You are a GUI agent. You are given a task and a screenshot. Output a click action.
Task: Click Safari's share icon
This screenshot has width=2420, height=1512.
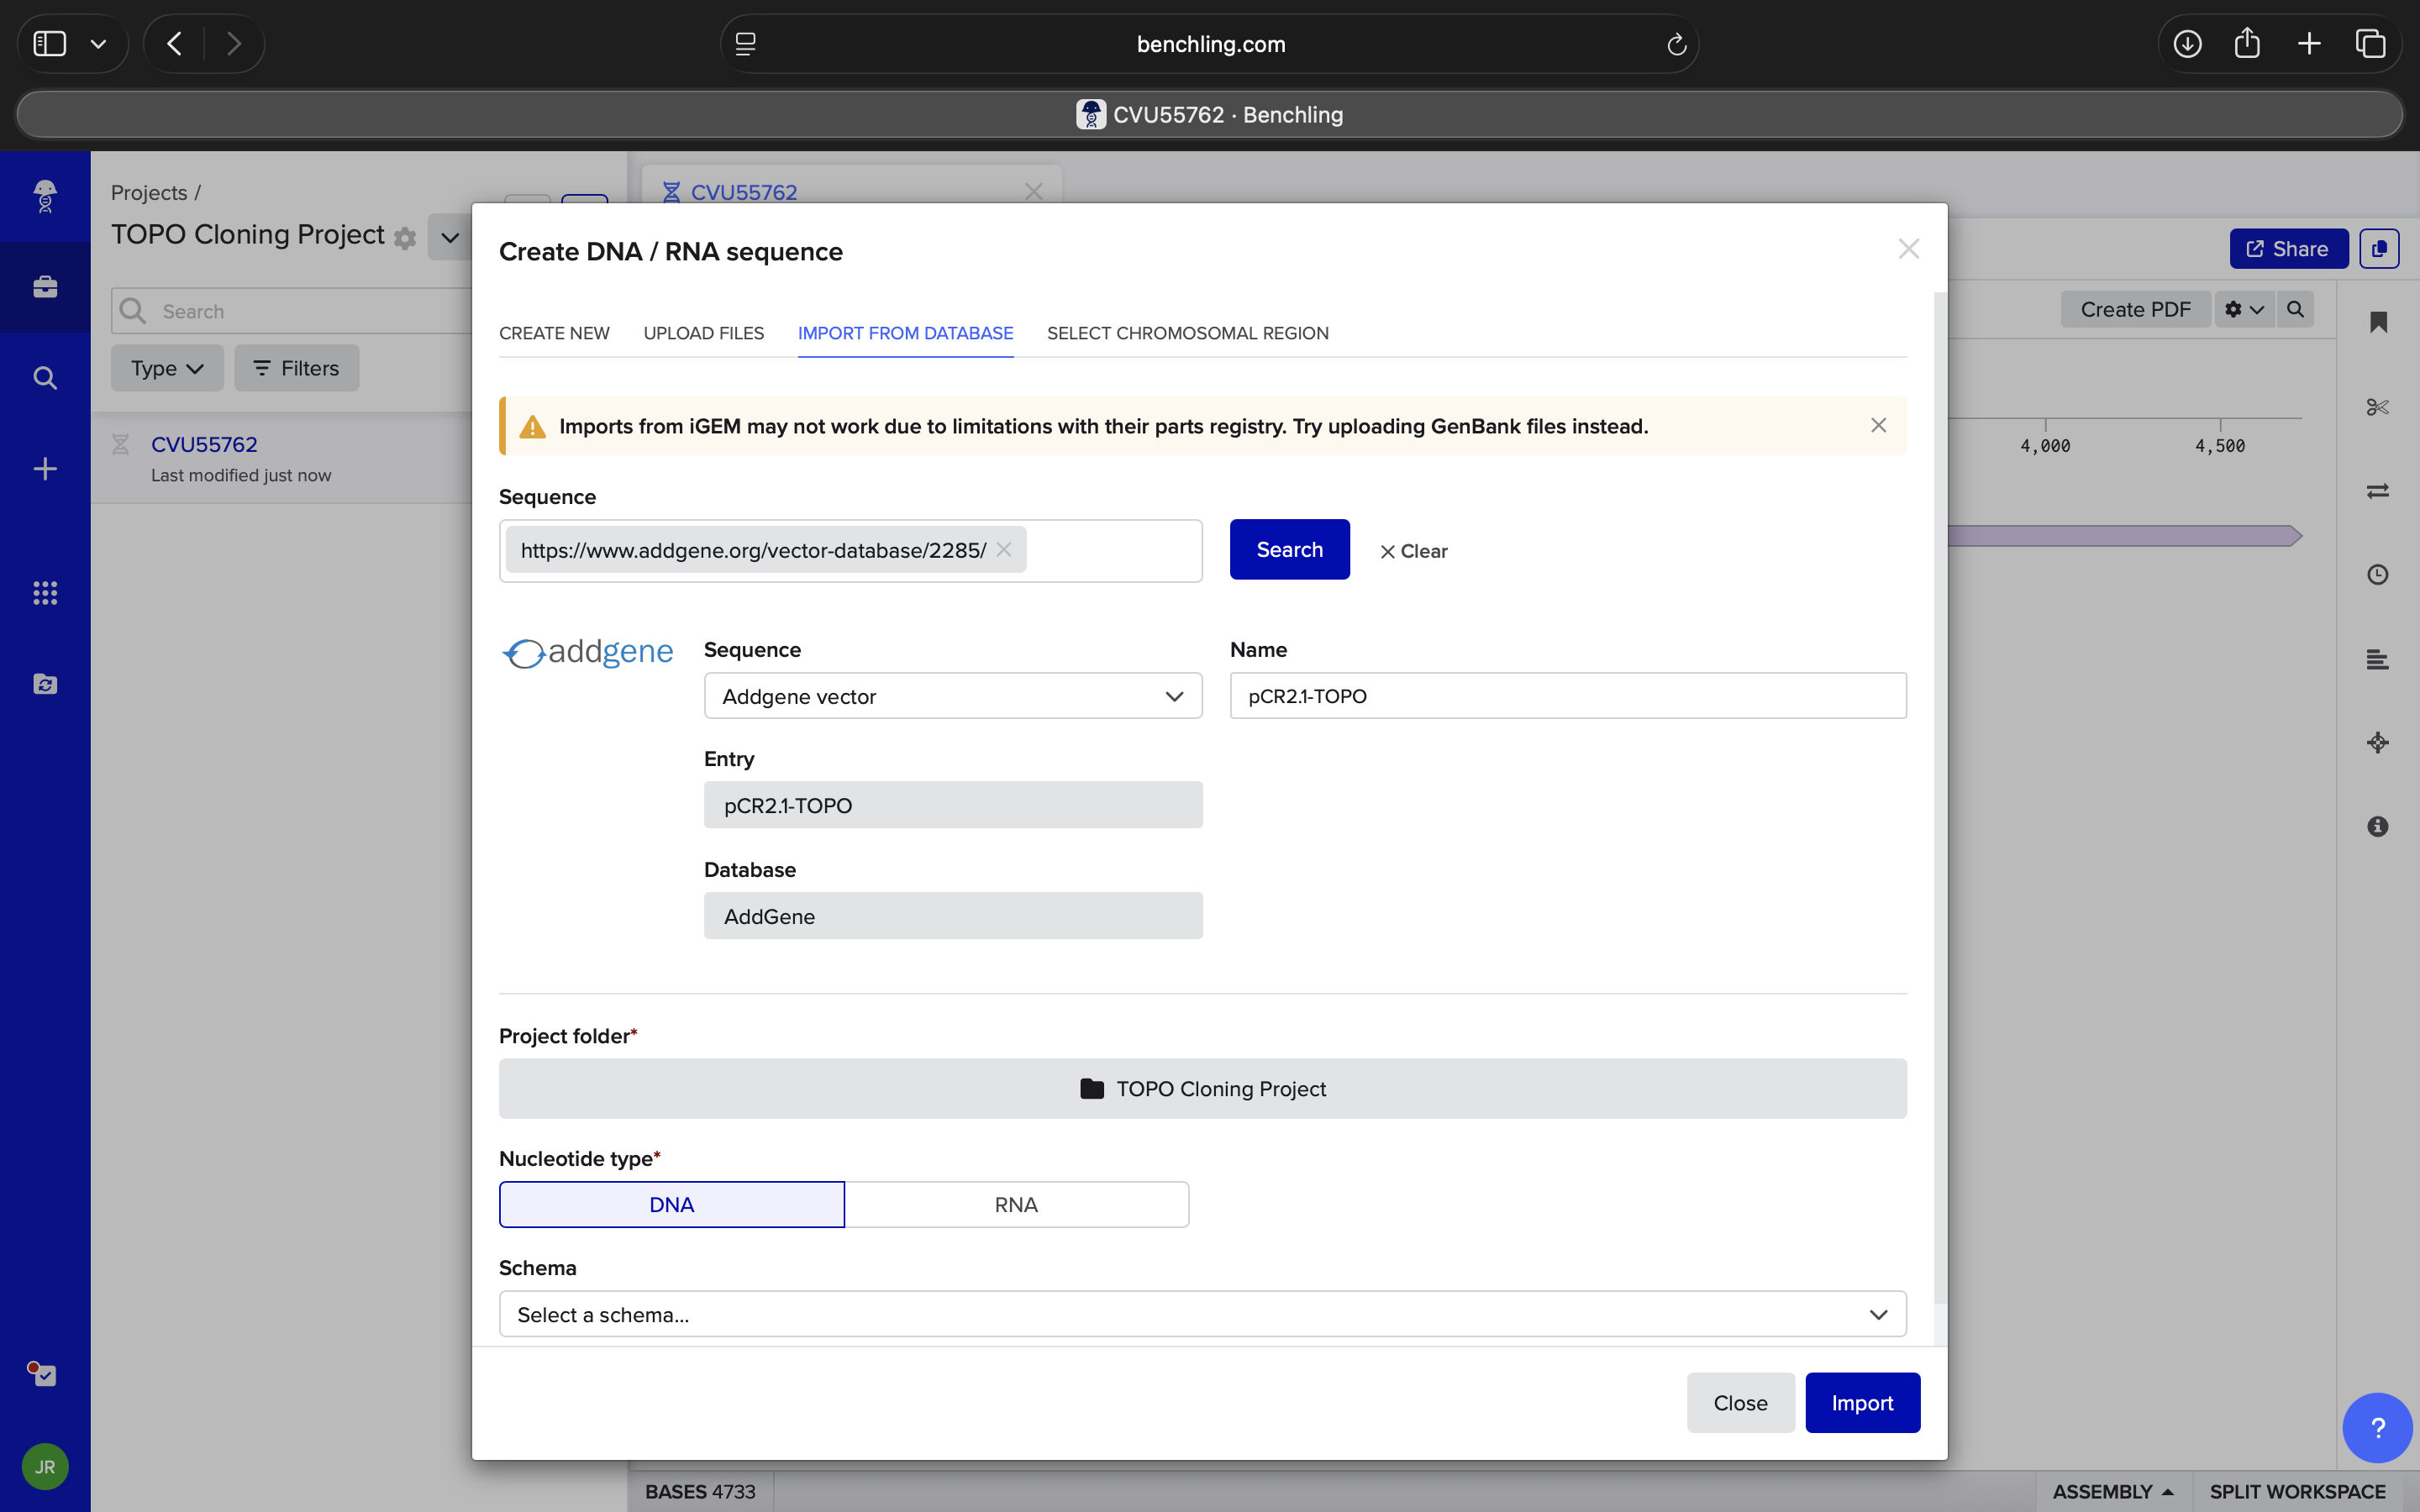pyautogui.click(x=2247, y=43)
